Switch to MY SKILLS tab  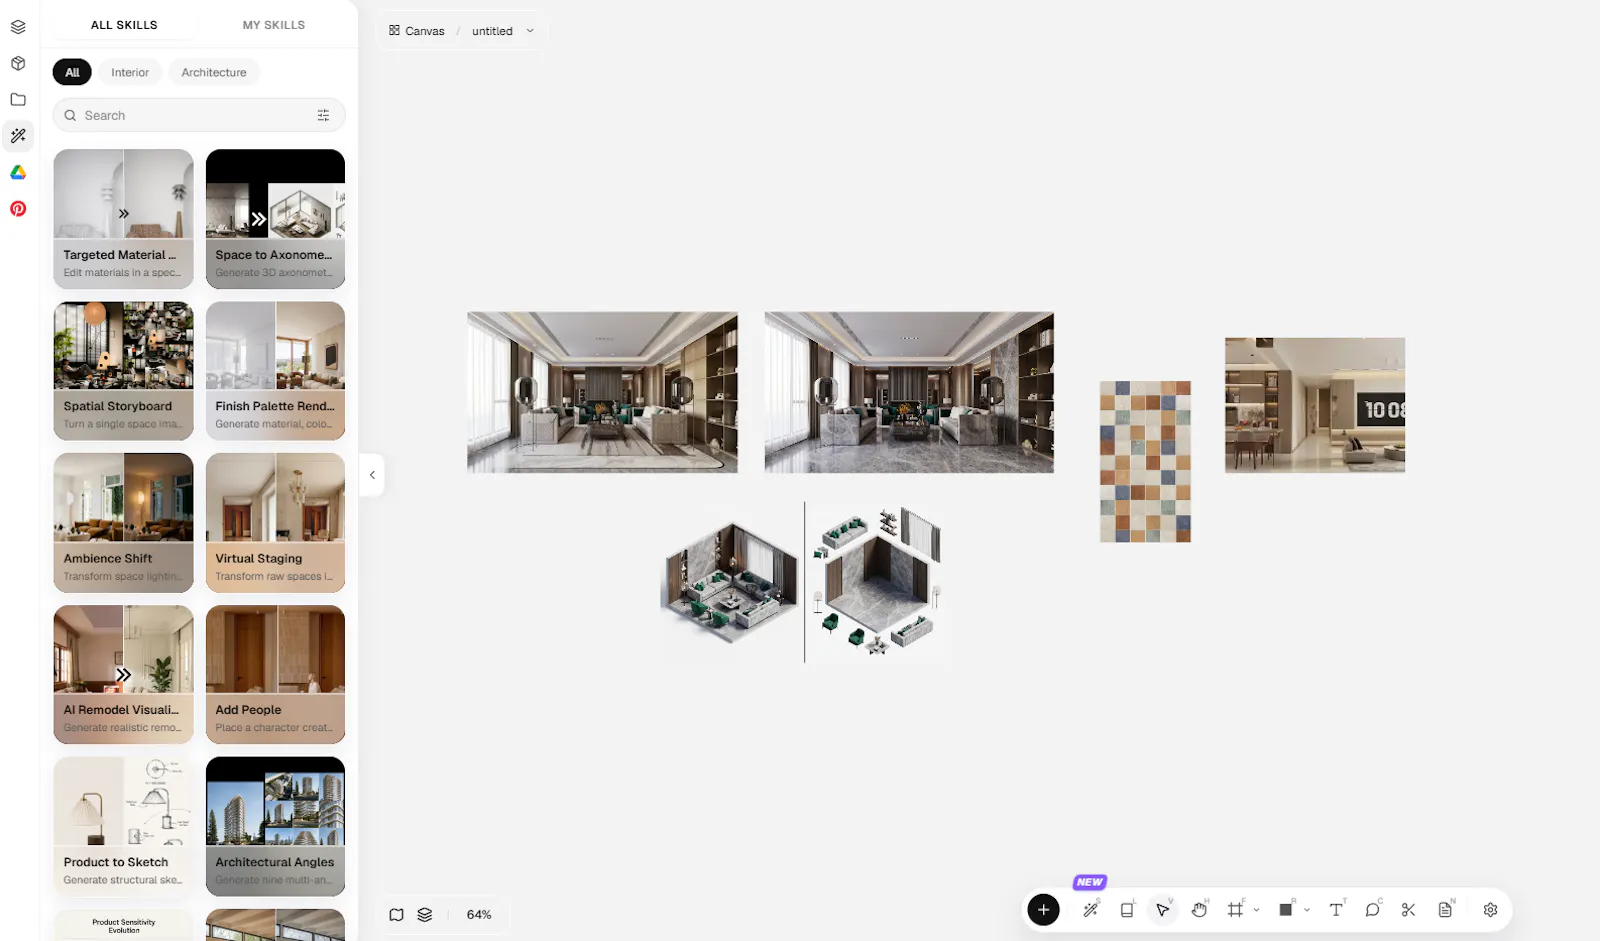click(x=274, y=25)
